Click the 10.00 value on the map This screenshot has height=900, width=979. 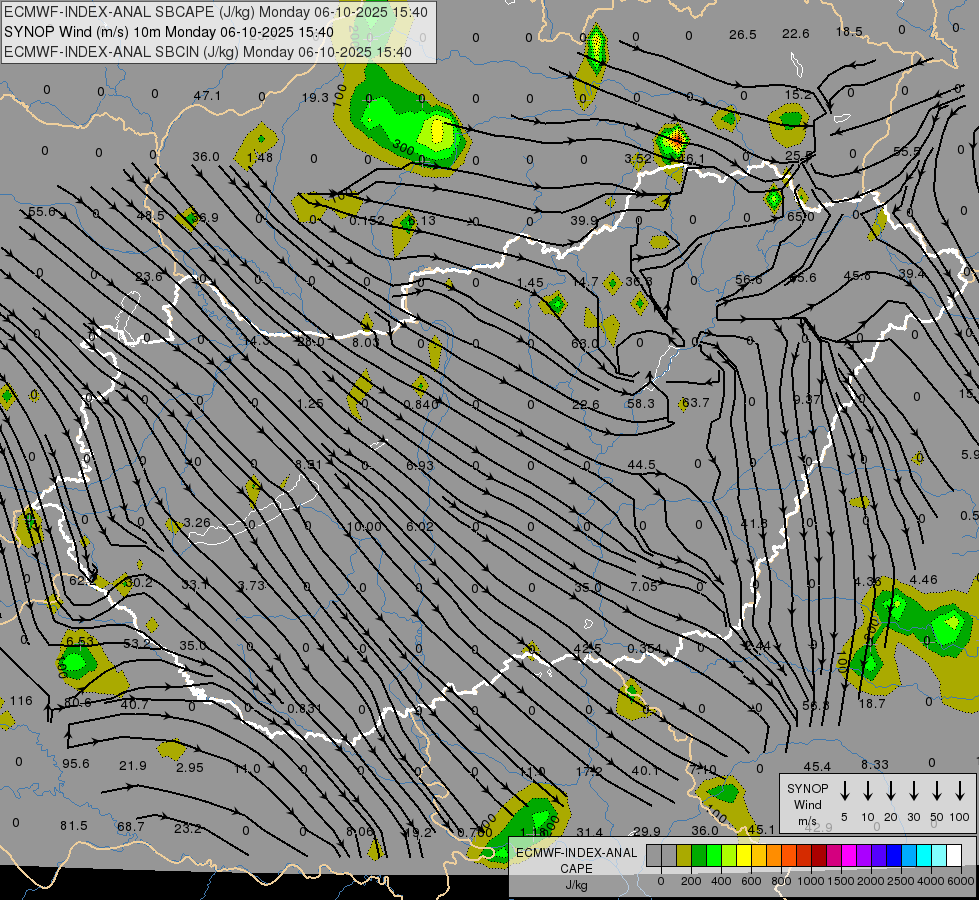(364, 527)
